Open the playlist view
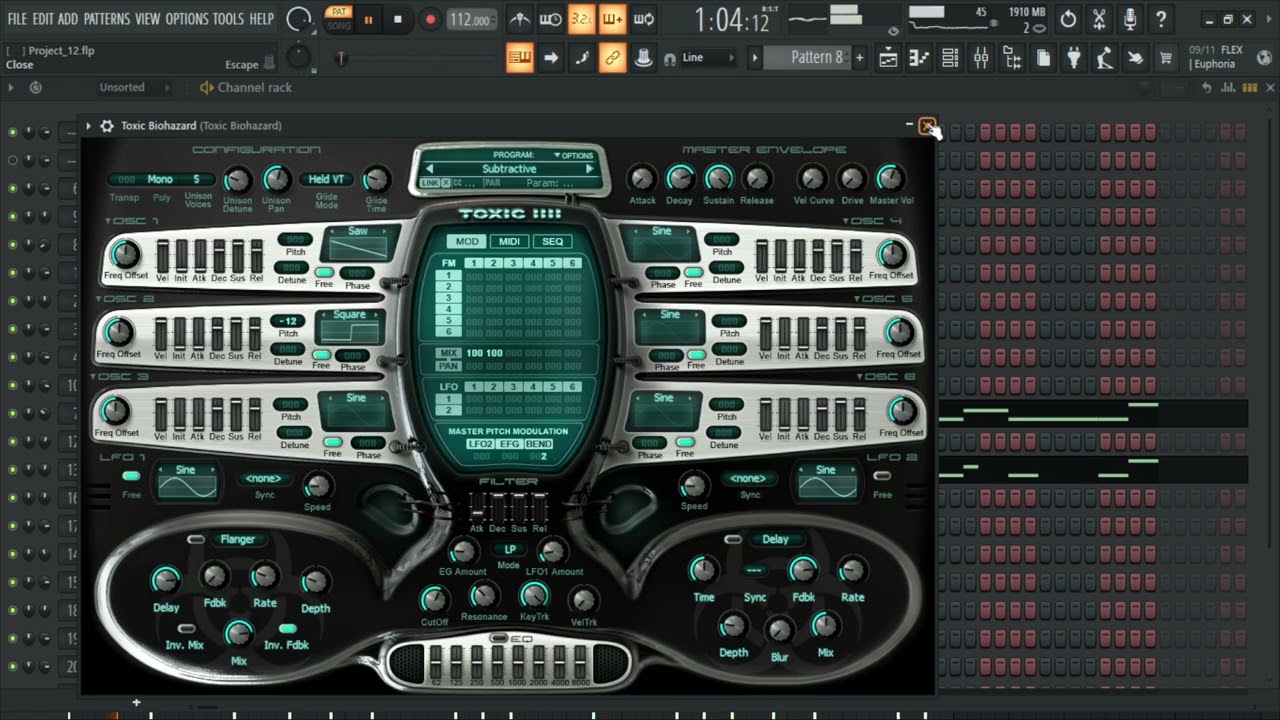 (888, 58)
